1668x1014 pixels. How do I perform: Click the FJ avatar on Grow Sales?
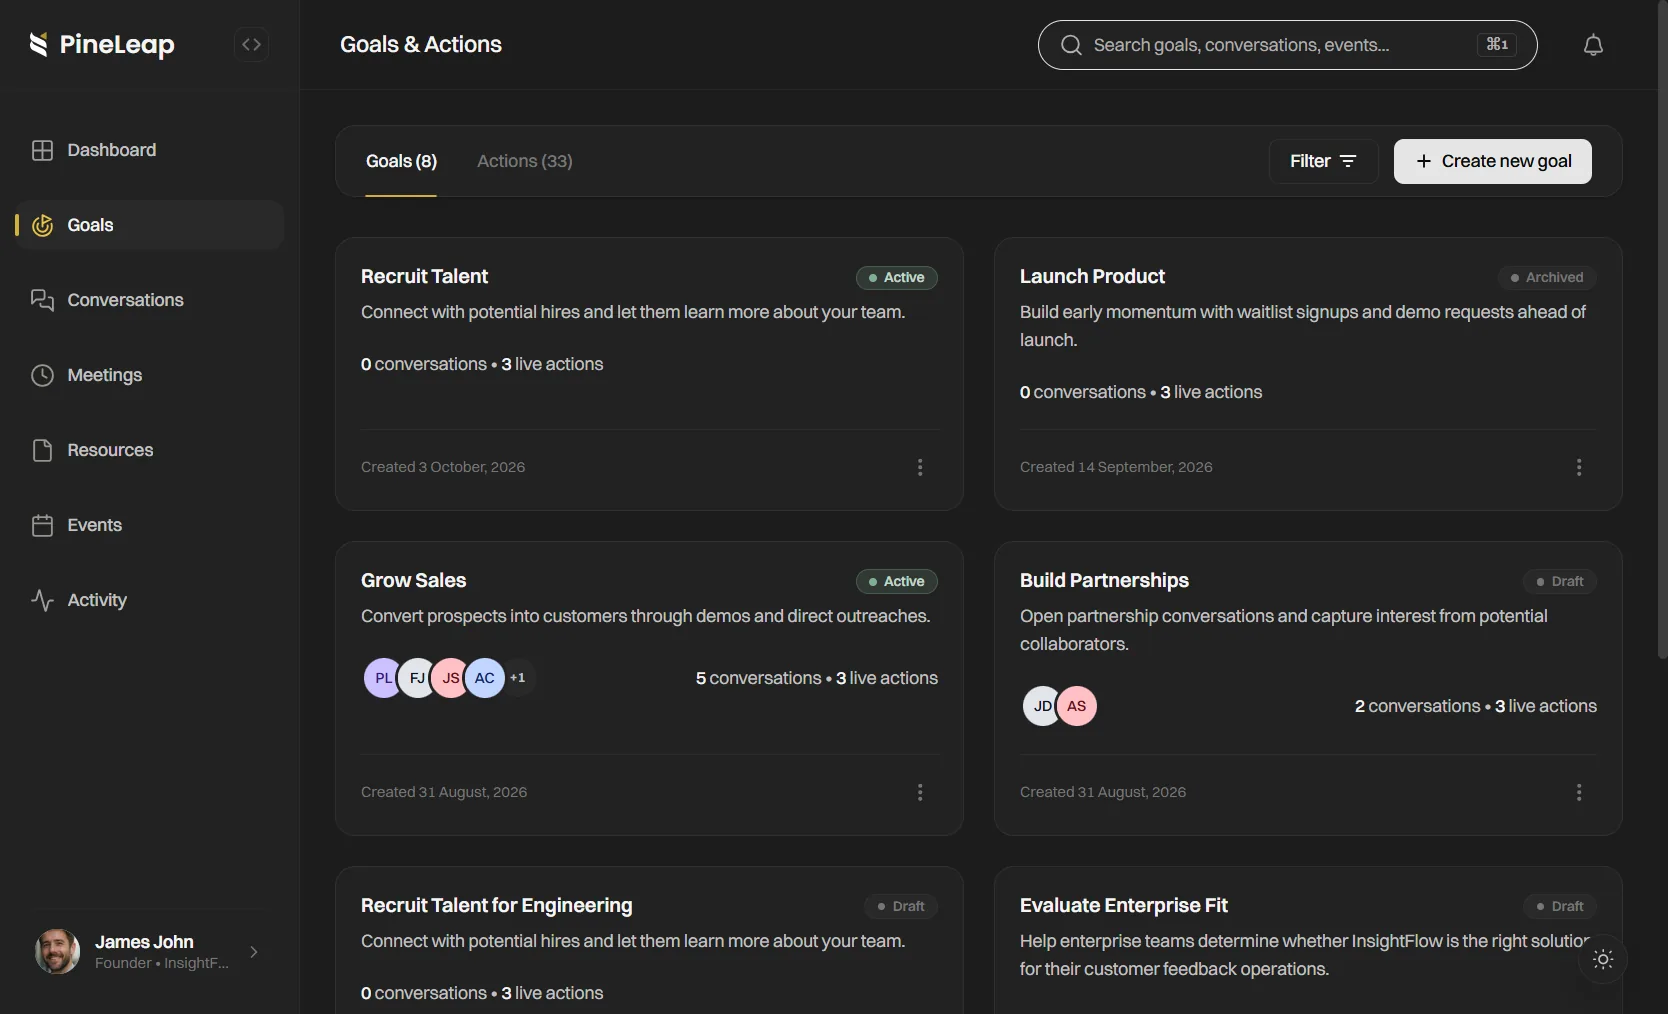pos(417,678)
